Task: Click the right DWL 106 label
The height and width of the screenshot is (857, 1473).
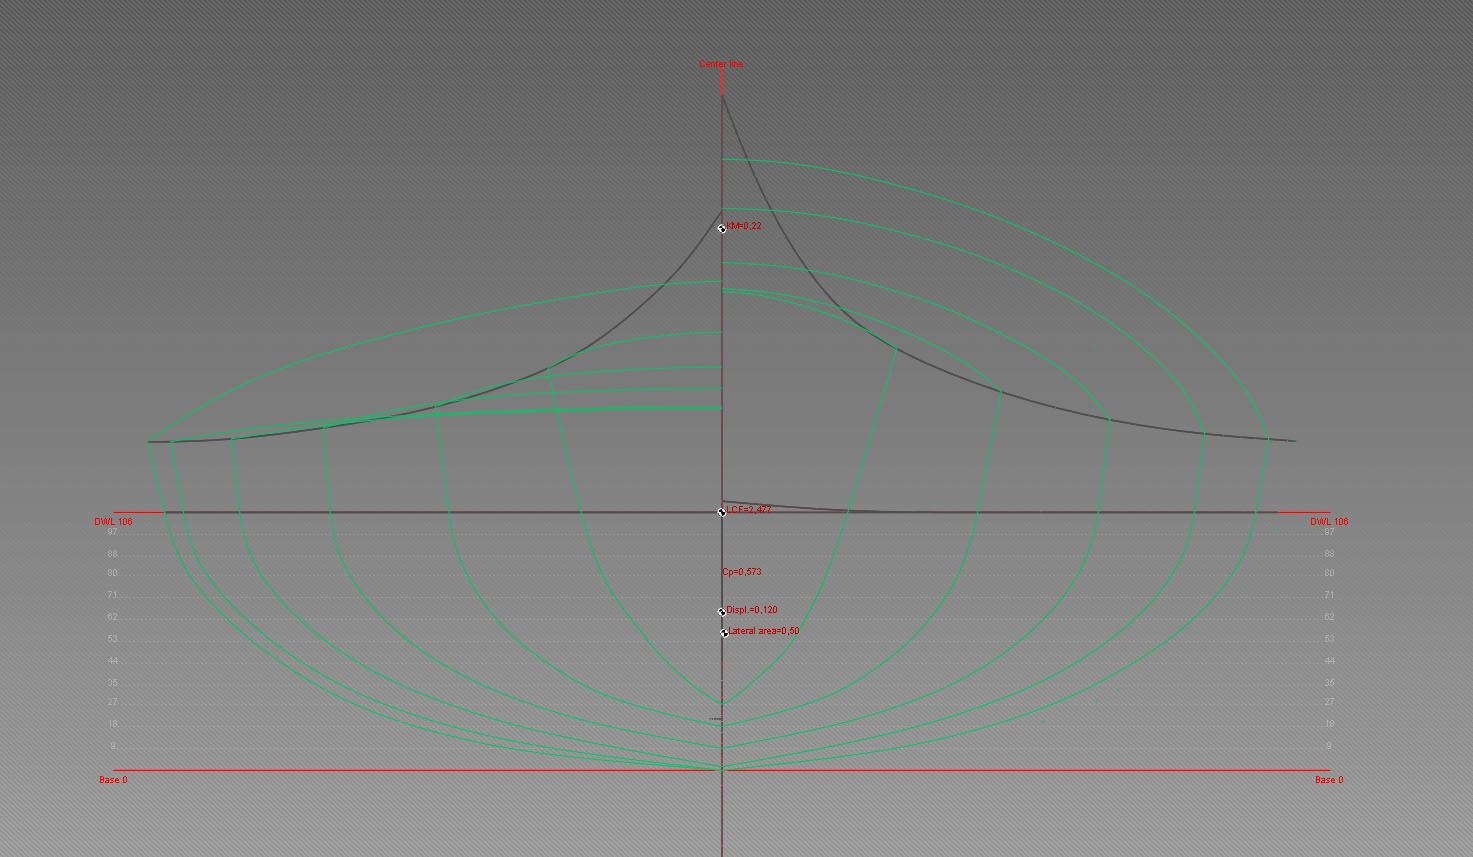Action: pyautogui.click(x=1329, y=522)
